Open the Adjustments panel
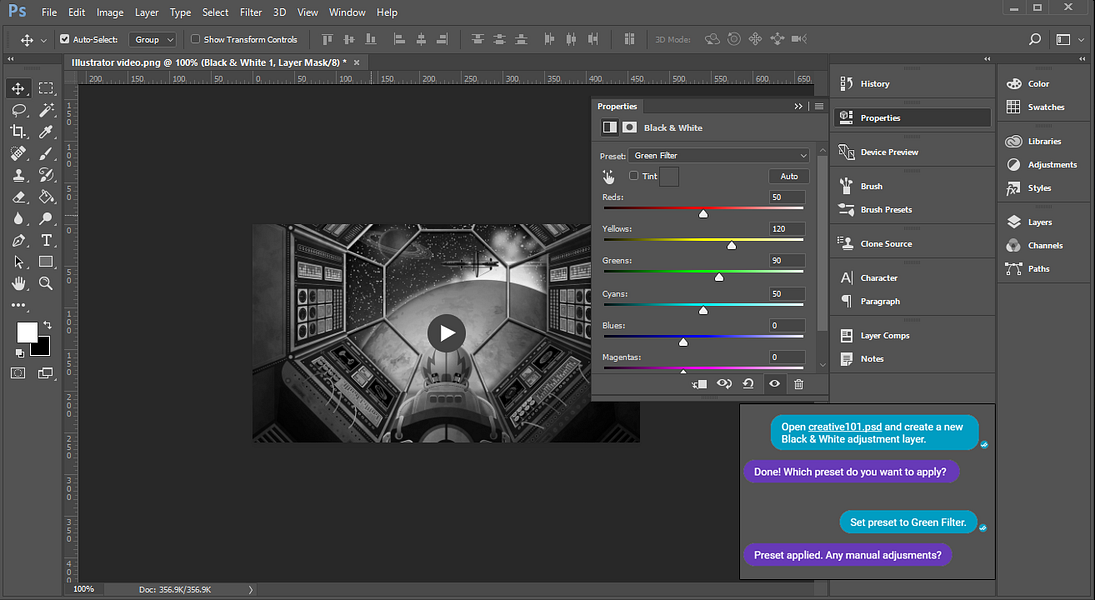The width and height of the screenshot is (1095, 600). click(1043, 165)
